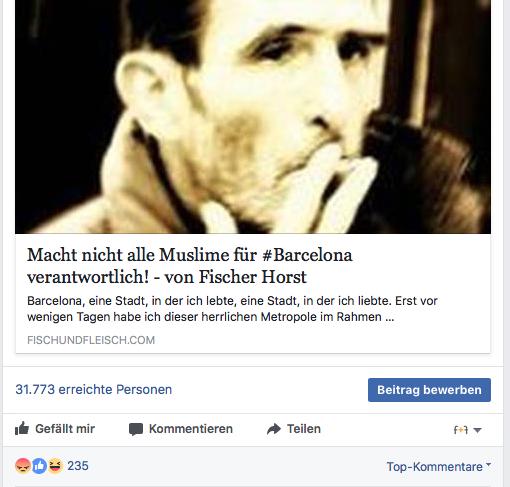Click the article description starting Barcelona, eine Stadt
The width and height of the screenshot is (510, 487).
point(232,309)
